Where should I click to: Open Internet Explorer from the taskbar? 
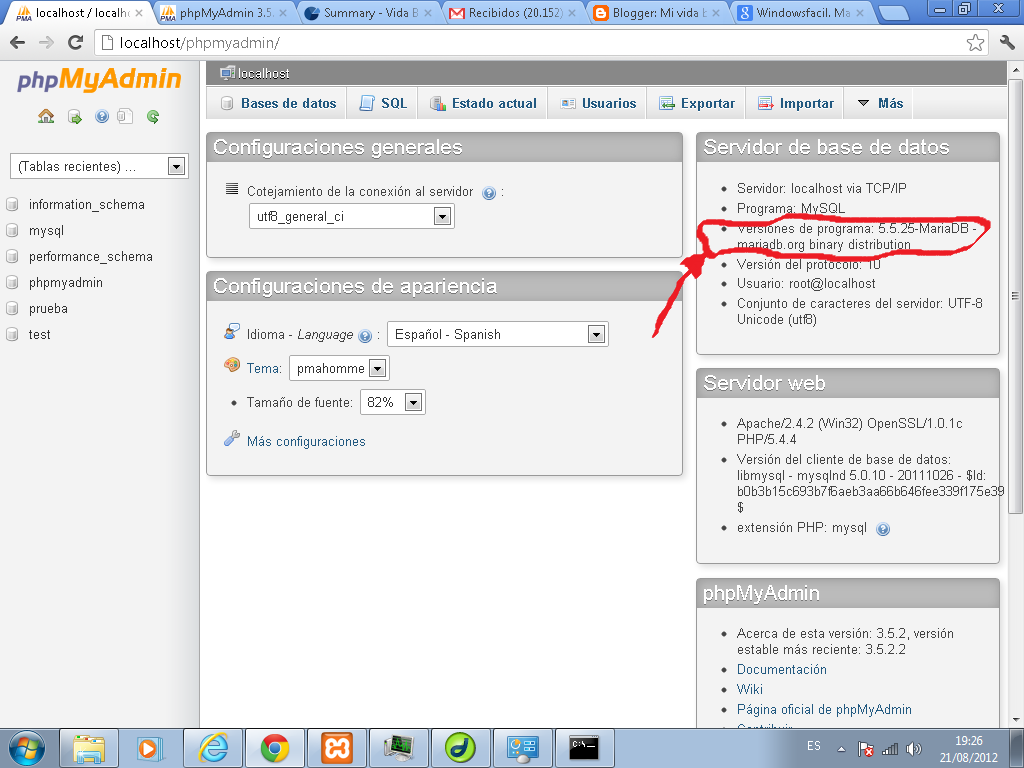pyautogui.click(x=213, y=748)
